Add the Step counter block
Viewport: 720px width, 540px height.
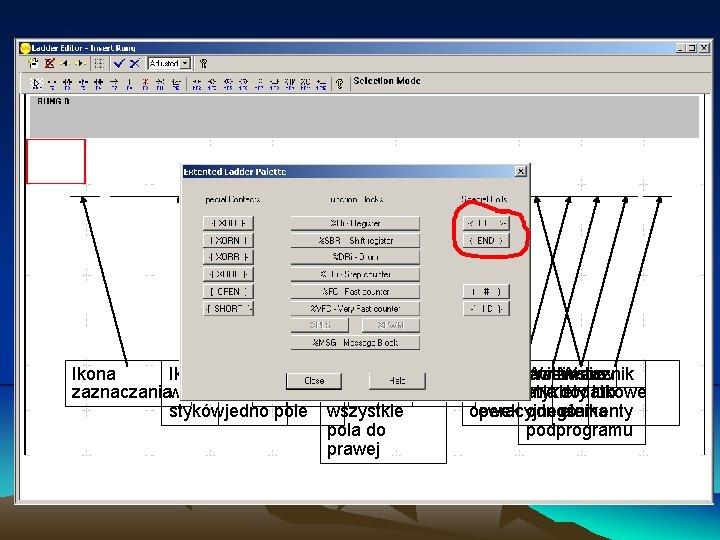click(x=355, y=274)
